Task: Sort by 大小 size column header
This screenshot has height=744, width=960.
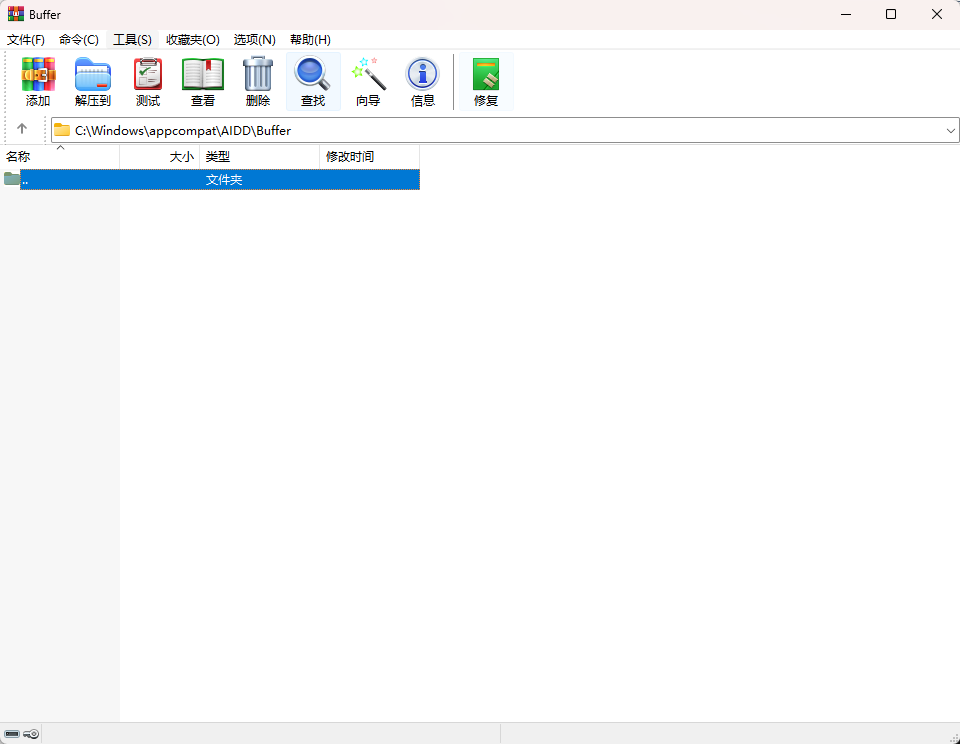Action: coord(160,157)
